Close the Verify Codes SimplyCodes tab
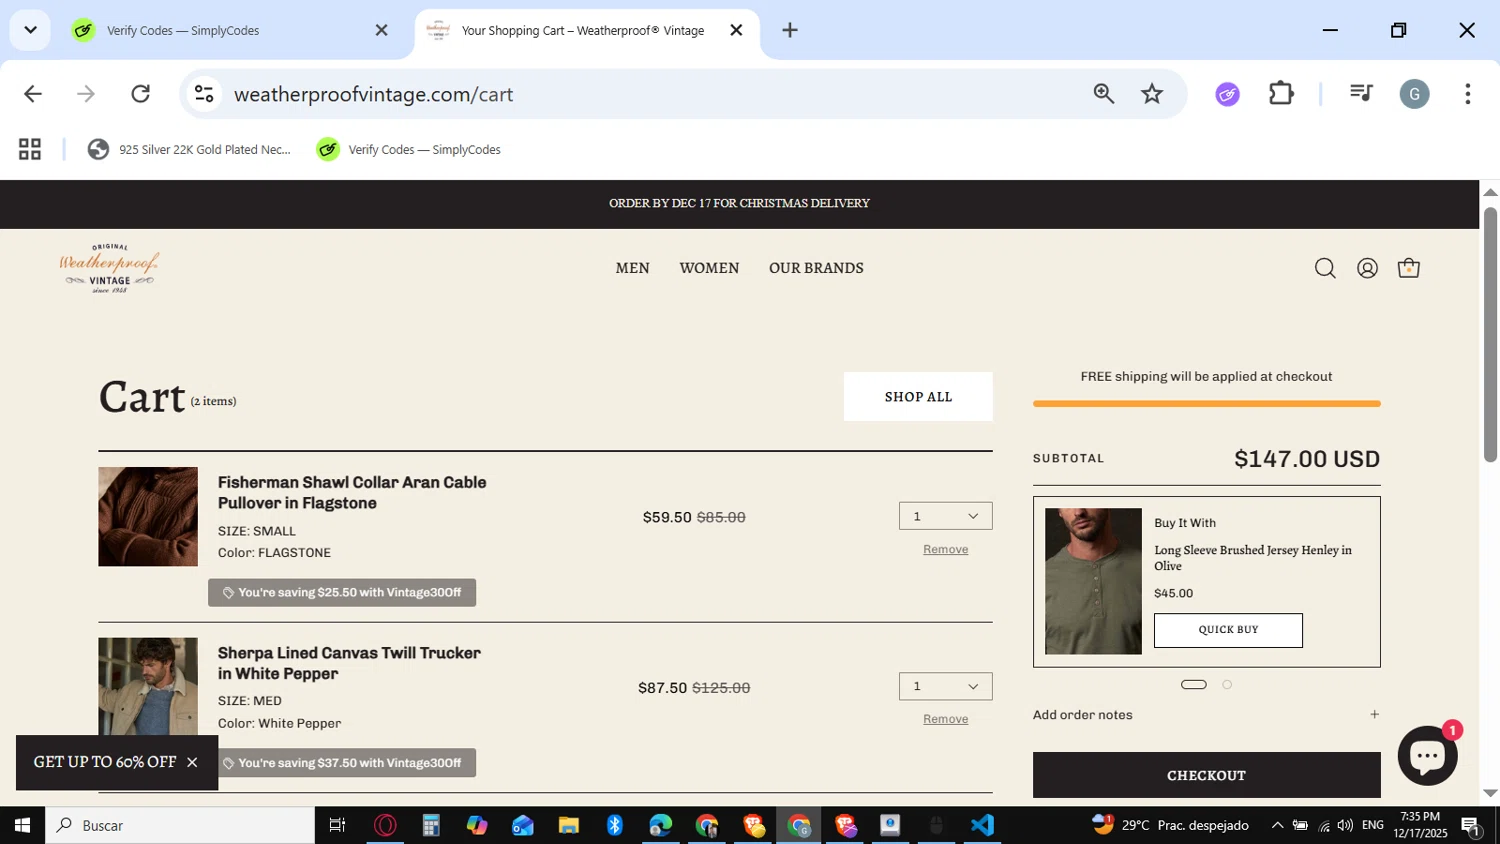This screenshot has width=1500, height=844. click(x=381, y=30)
